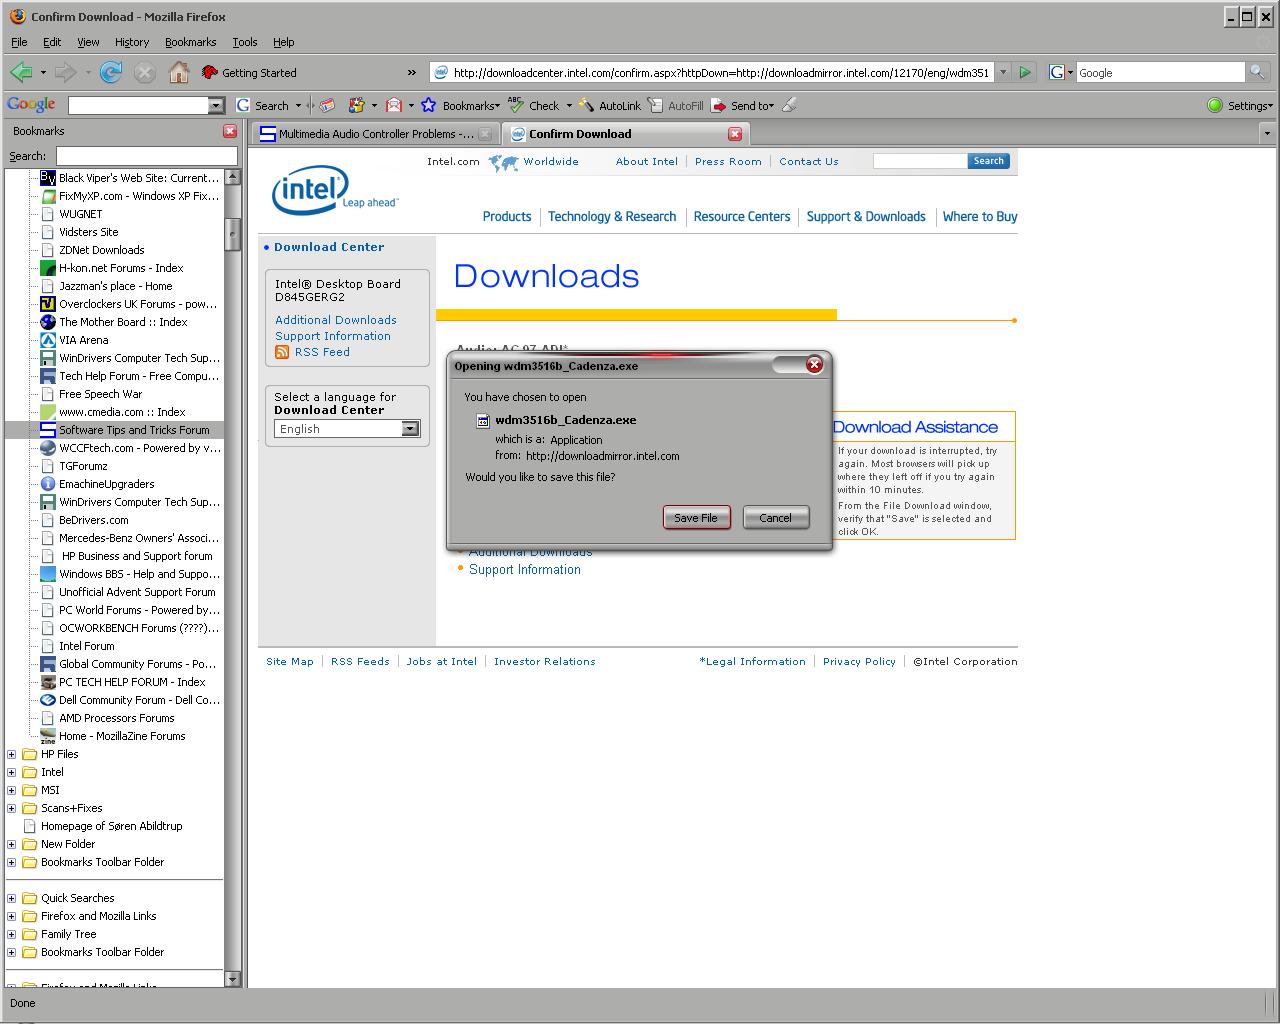Open Google toolbar Settings menu
1280x1024 pixels.
point(1240,105)
